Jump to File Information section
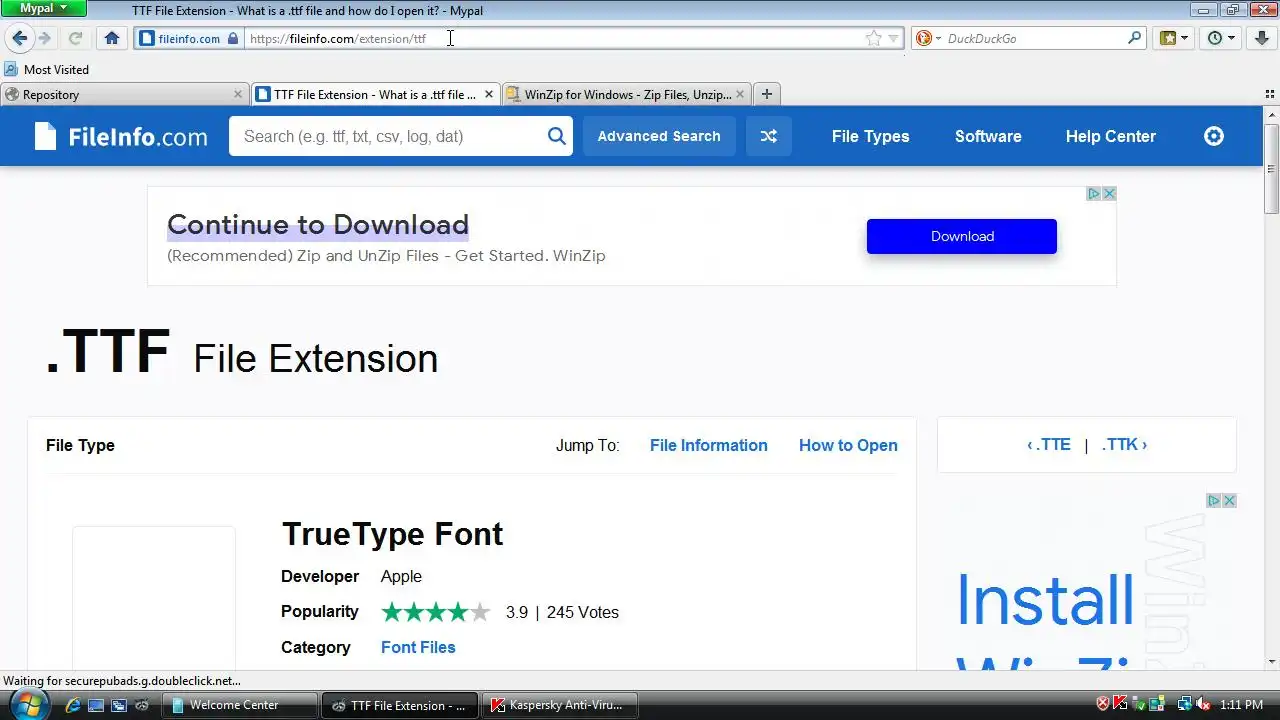The image size is (1280, 720). coord(709,445)
